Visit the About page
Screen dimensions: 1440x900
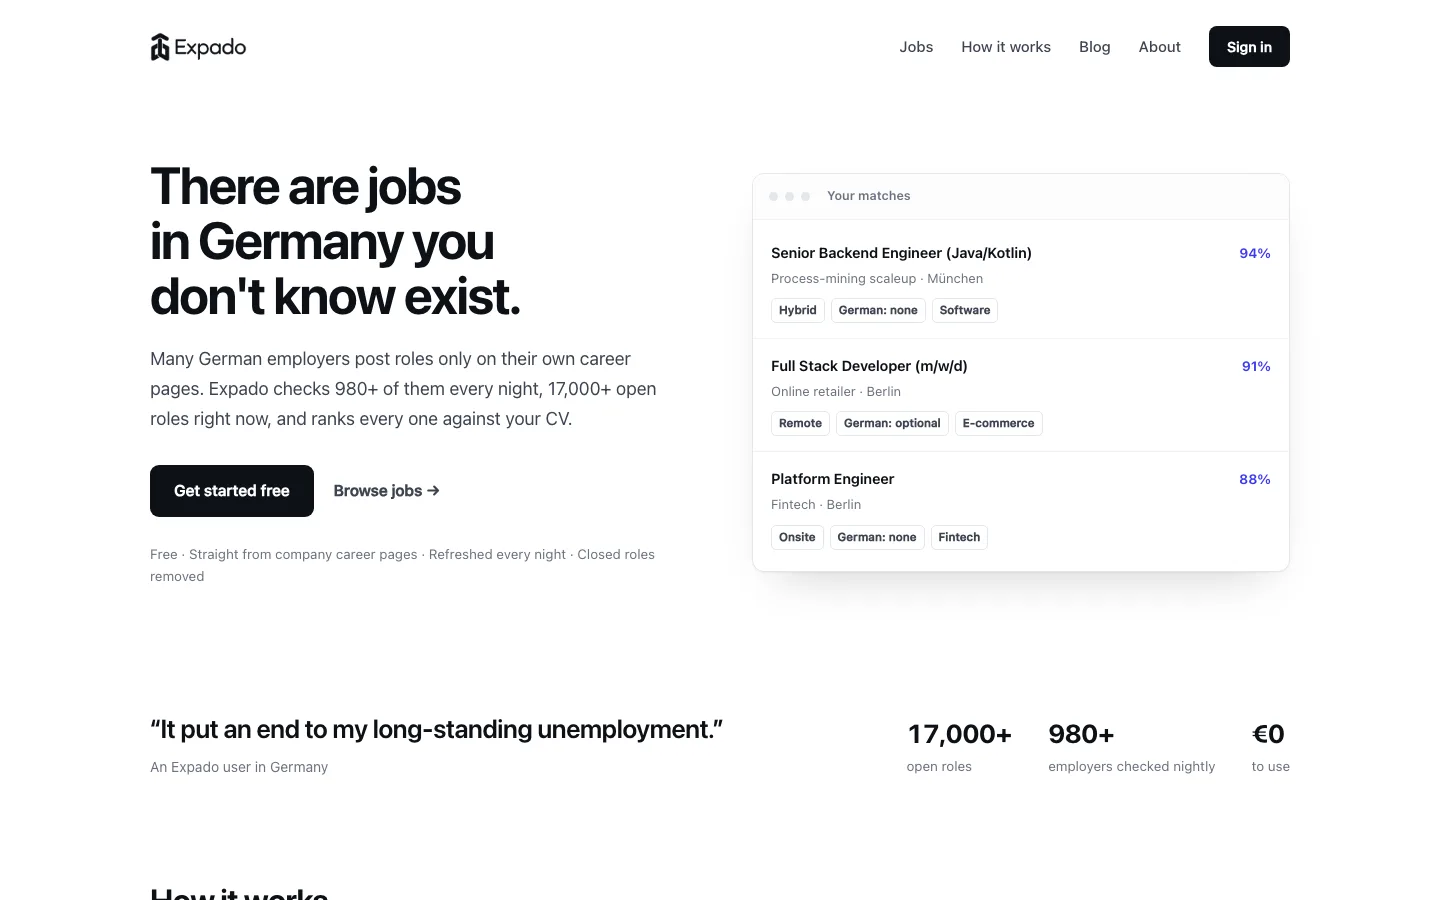click(x=1160, y=47)
